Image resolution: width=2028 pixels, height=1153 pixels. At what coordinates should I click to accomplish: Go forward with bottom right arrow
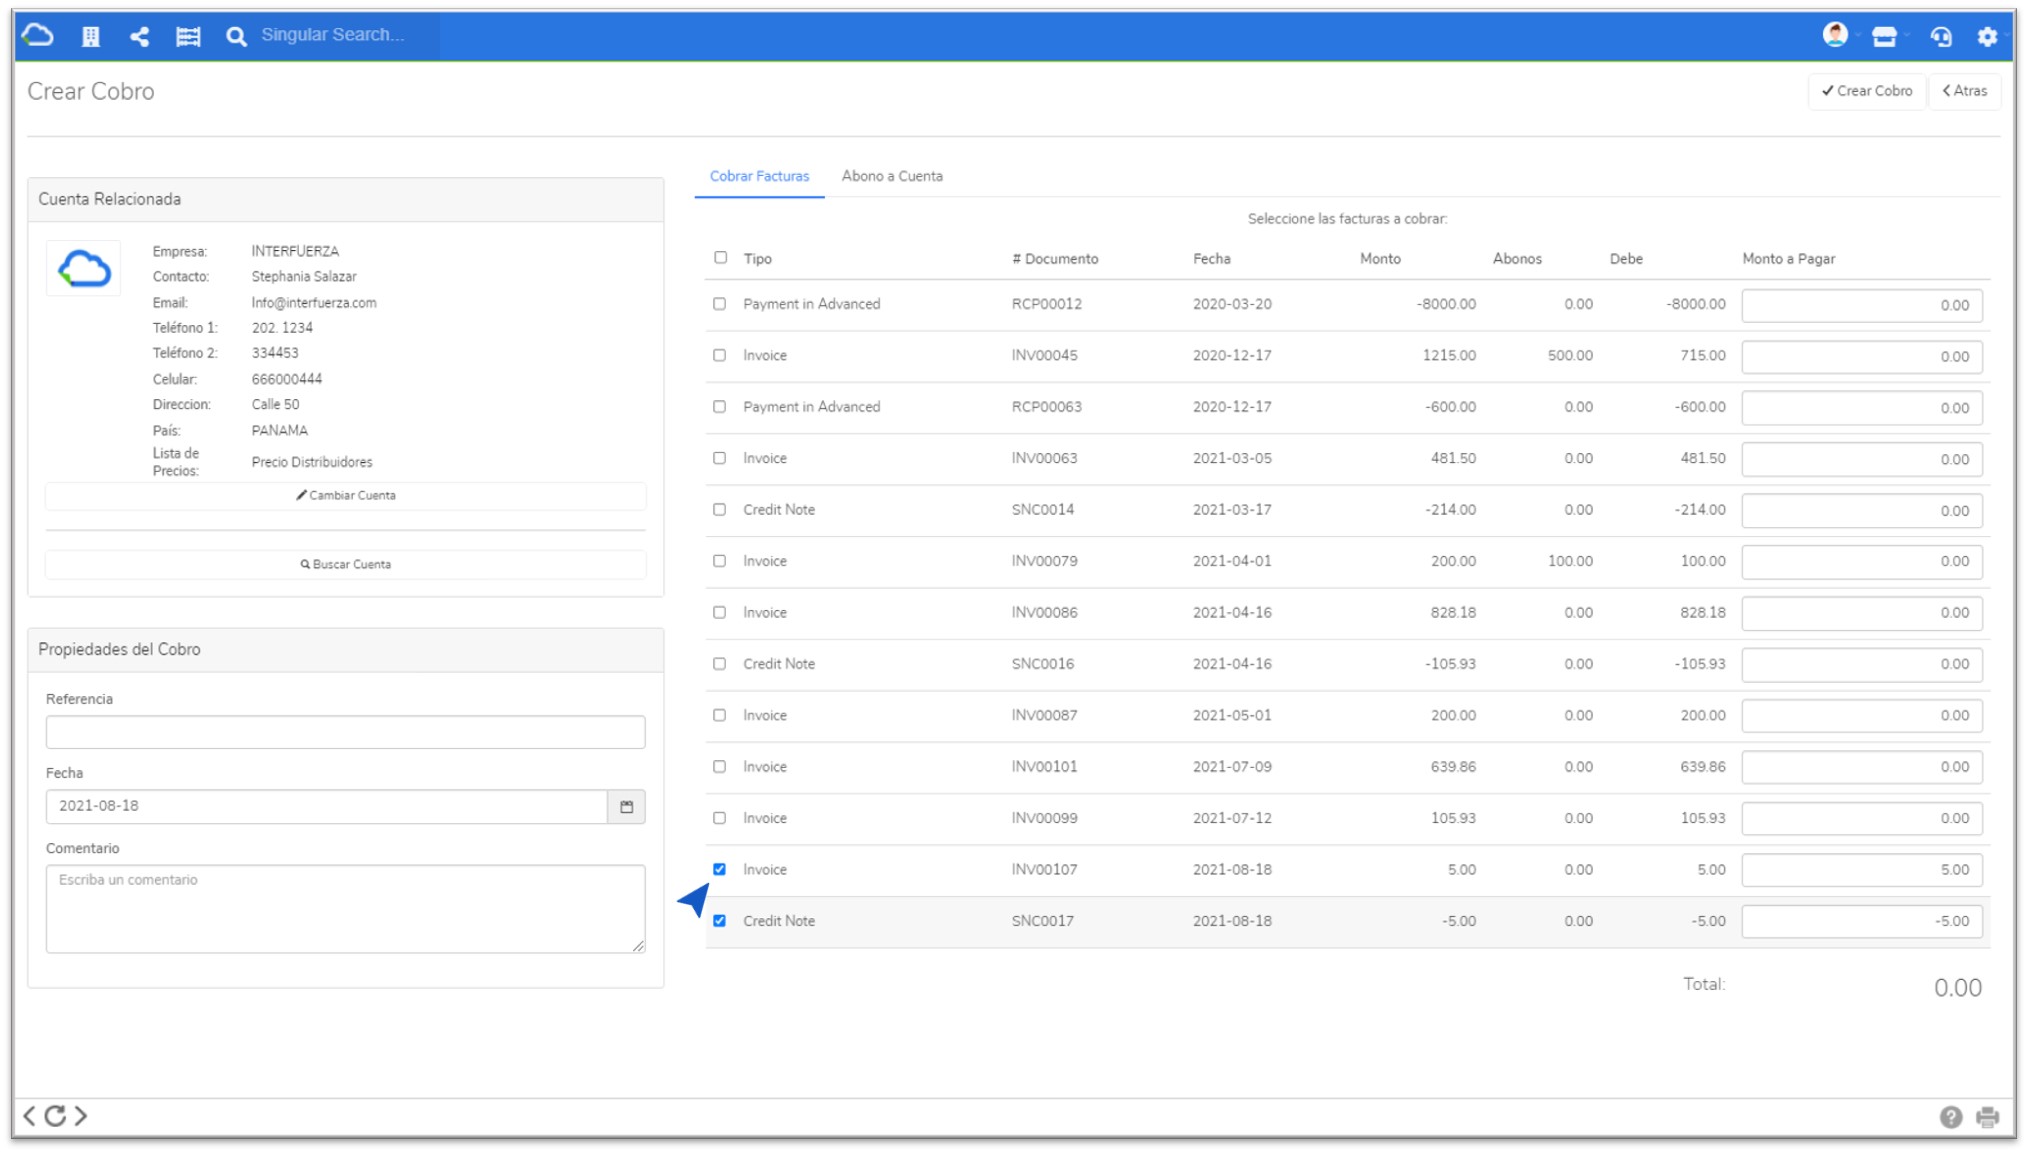81,1116
